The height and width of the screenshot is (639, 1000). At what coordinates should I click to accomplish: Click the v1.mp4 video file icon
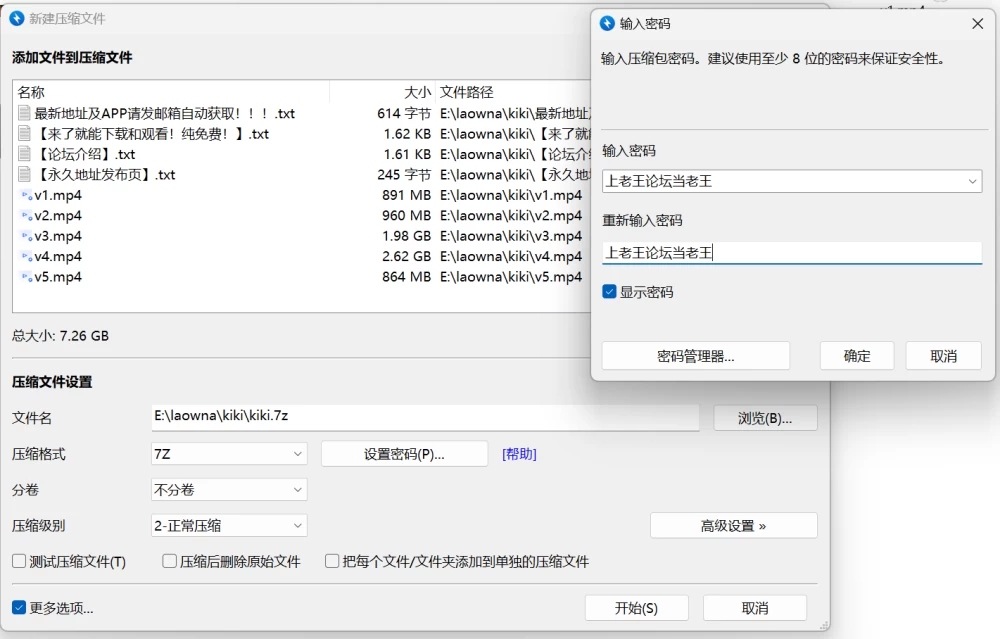pos(26,195)
